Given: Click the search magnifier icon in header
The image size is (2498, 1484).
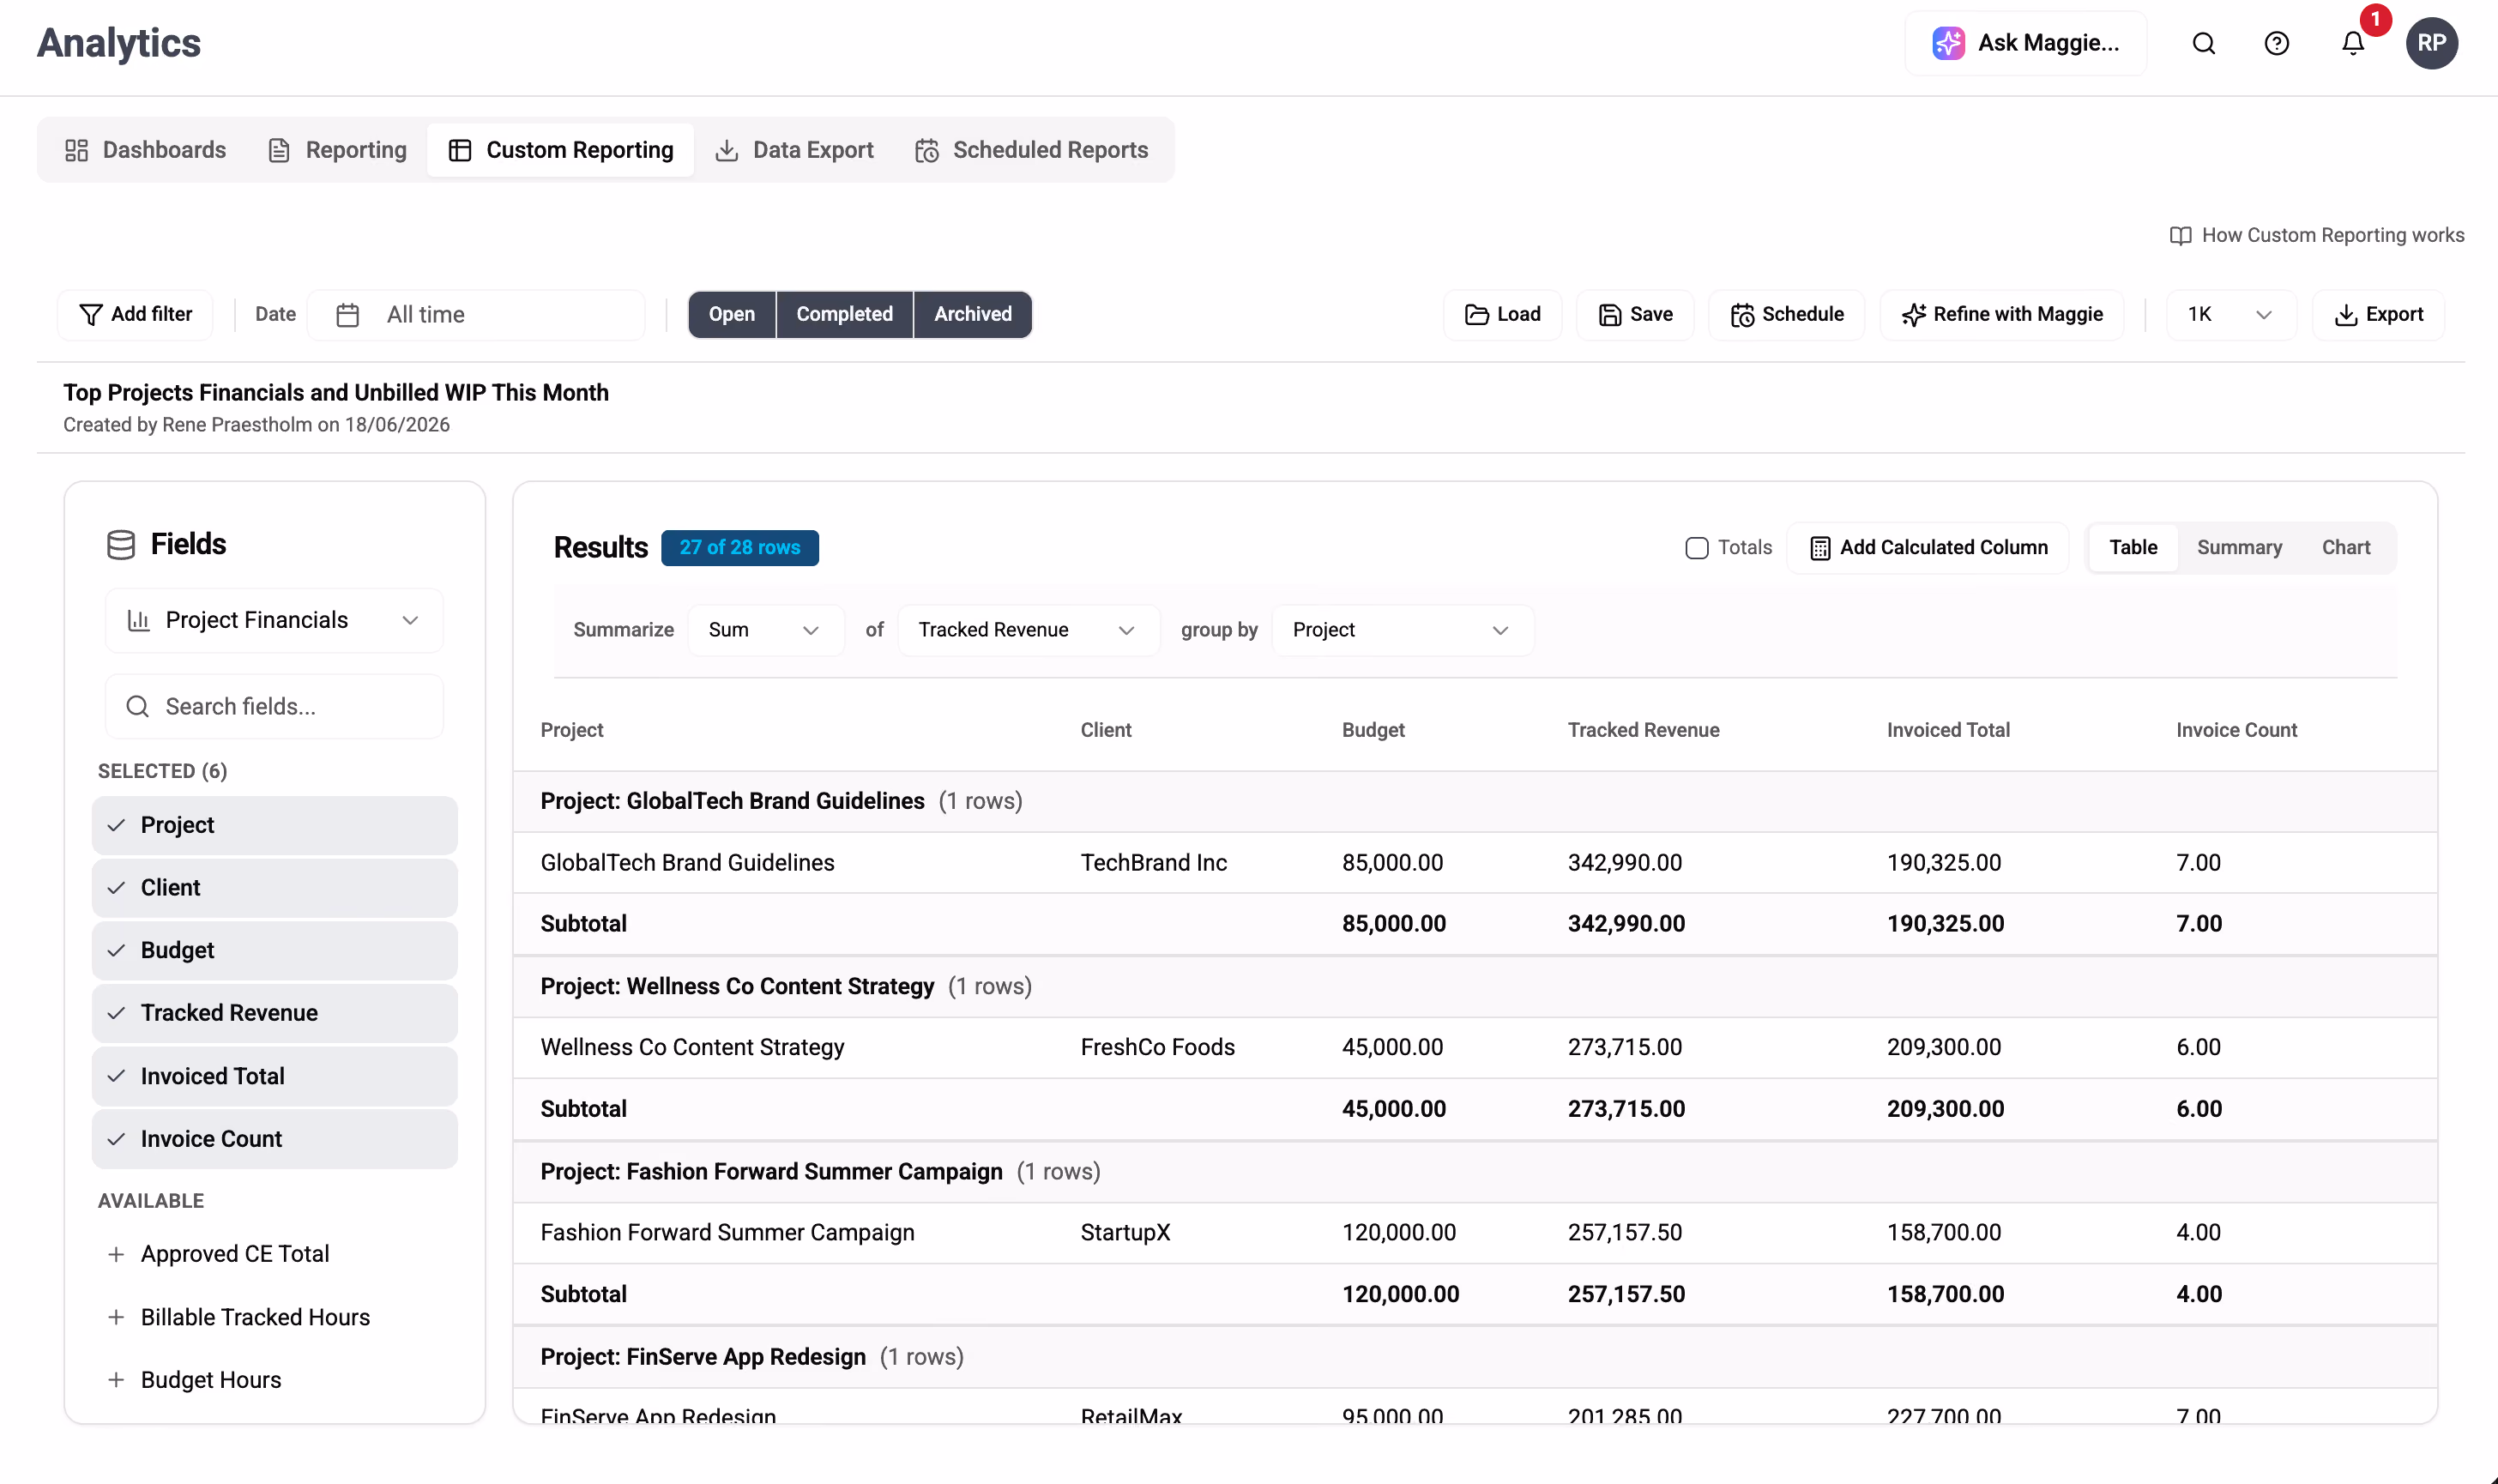Looking at the screenshot, I should (2204, 43).
